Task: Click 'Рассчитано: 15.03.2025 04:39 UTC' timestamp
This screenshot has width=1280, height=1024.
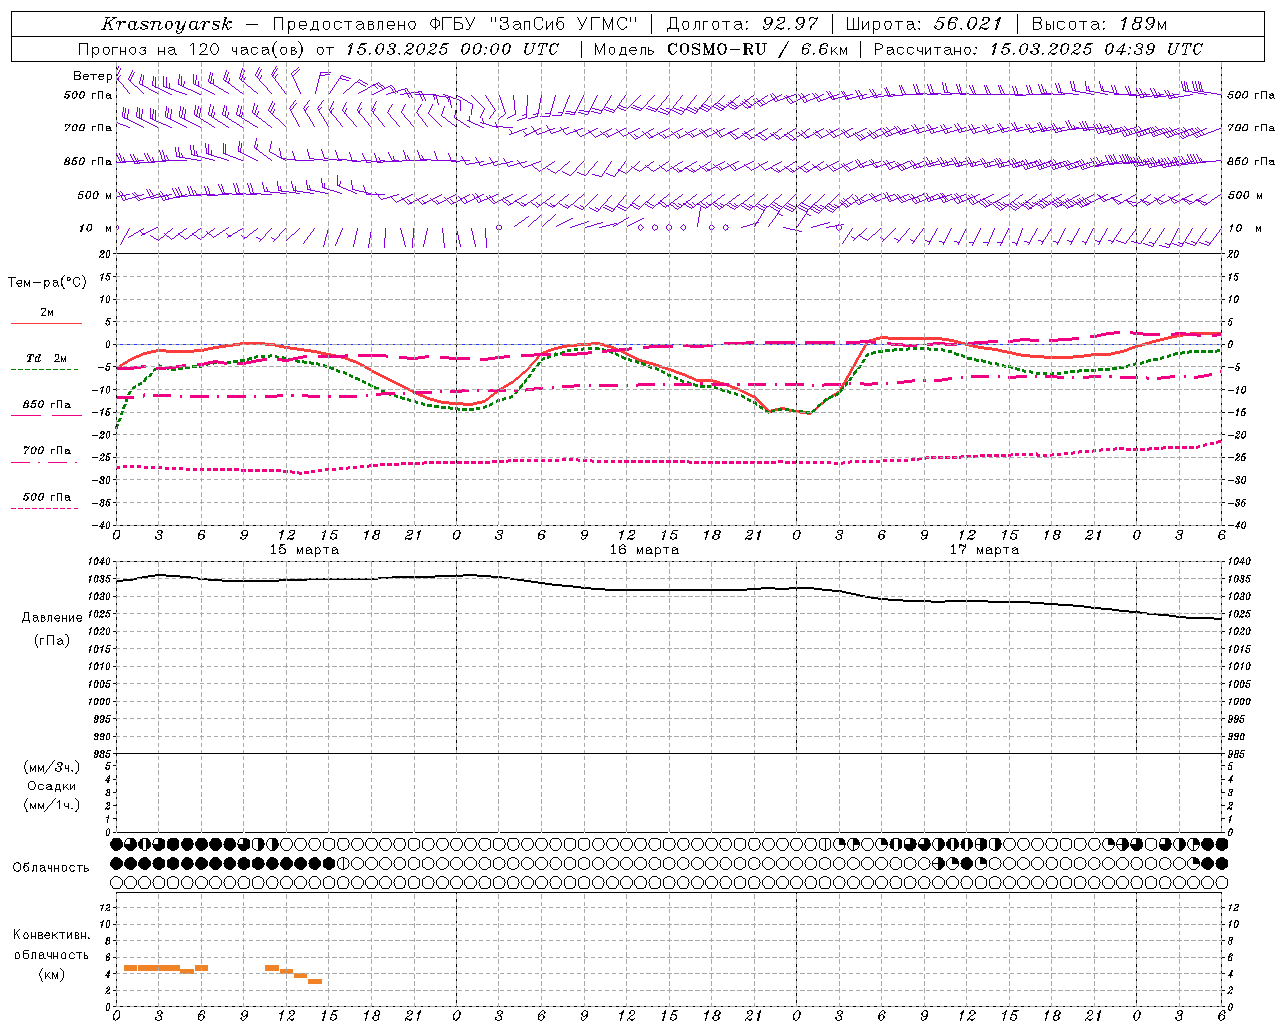Action: pyautogui.click(x=1038, y=49)
